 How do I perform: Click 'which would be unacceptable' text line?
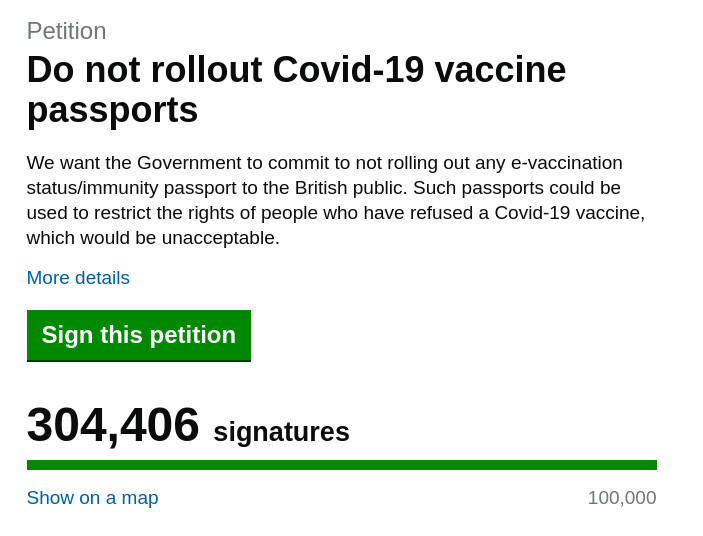[153, 238]
